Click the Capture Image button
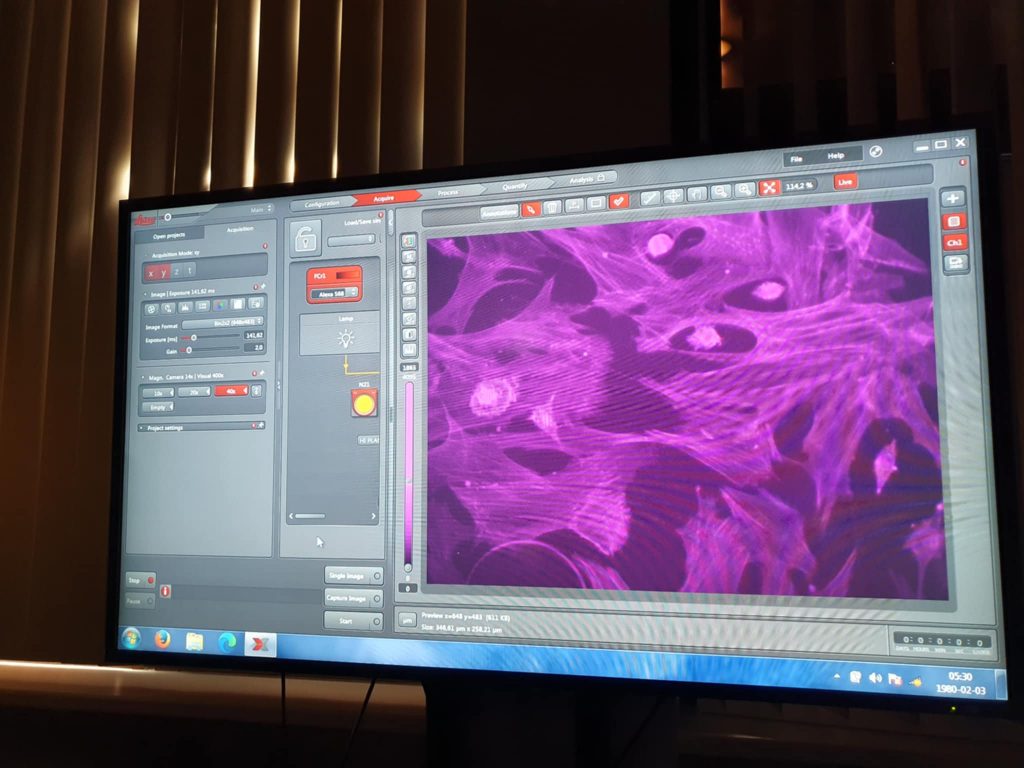The height and width of the screenshot is (768, 1024). point(353,598)
